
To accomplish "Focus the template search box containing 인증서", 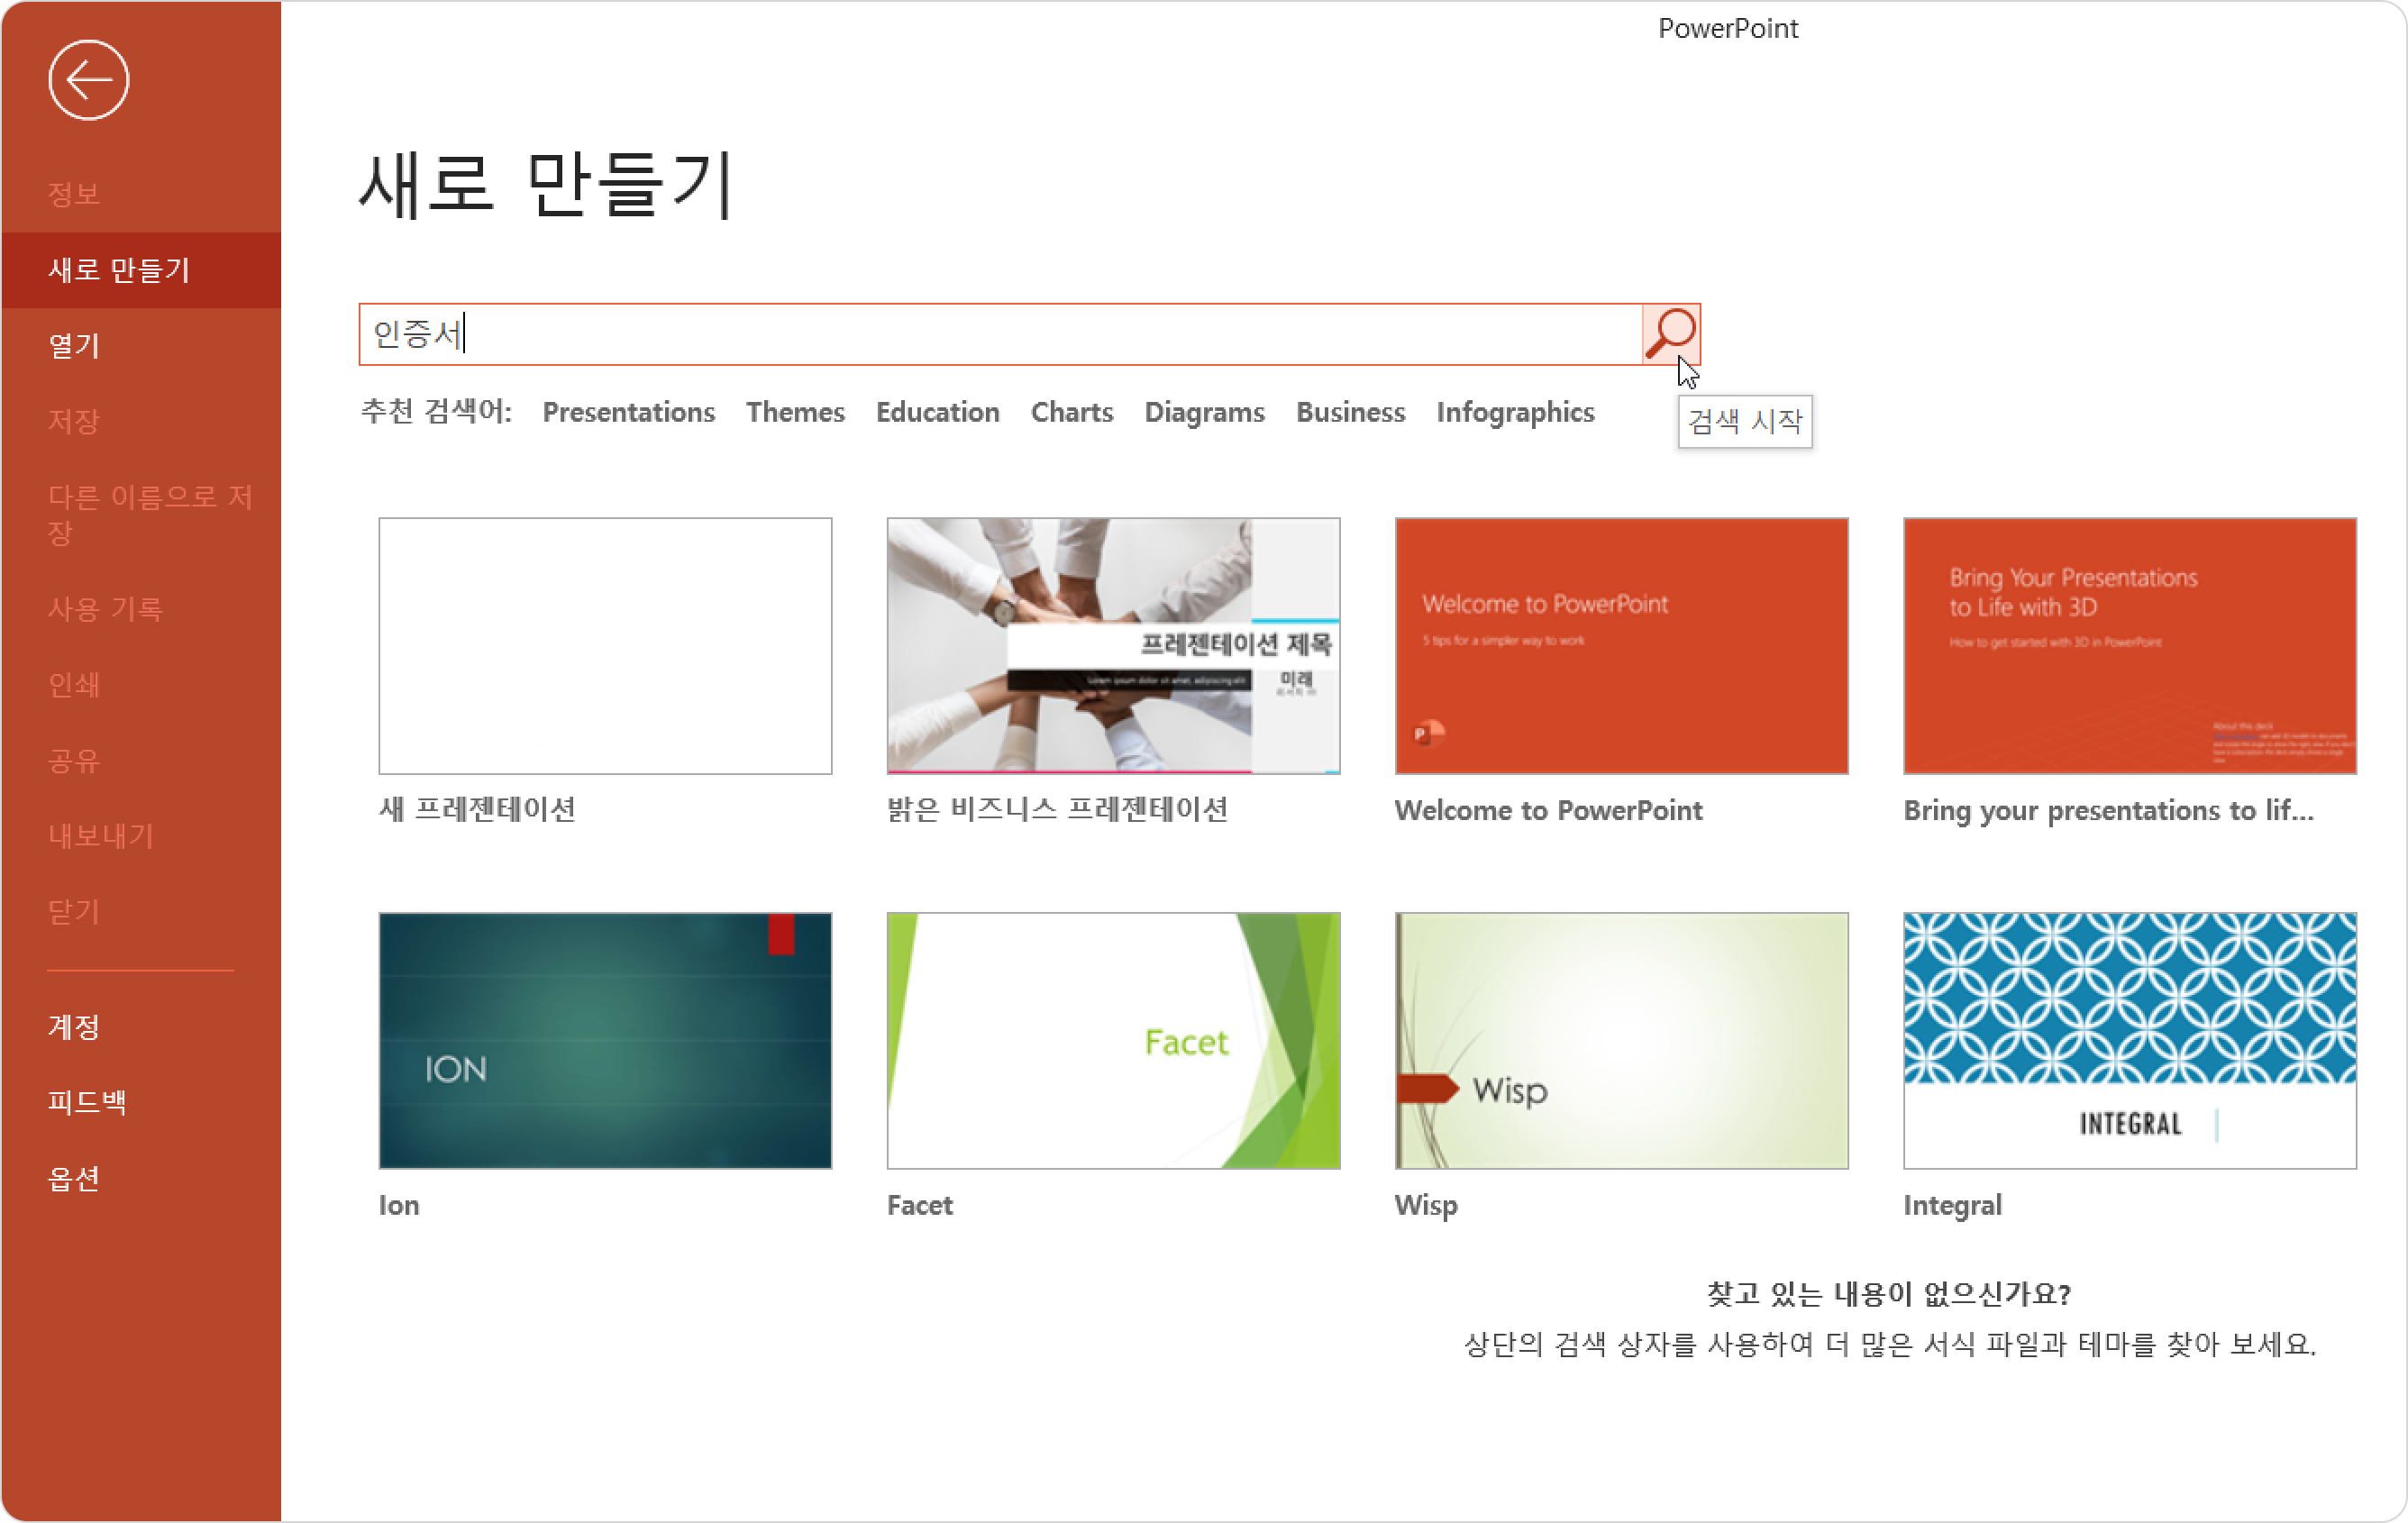I will 1000,334.
